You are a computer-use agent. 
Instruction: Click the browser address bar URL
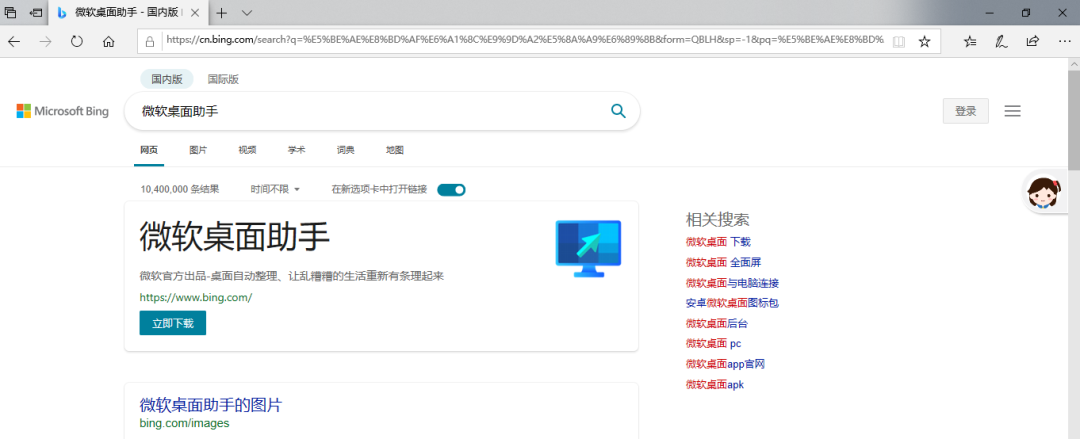click(525, 41)
